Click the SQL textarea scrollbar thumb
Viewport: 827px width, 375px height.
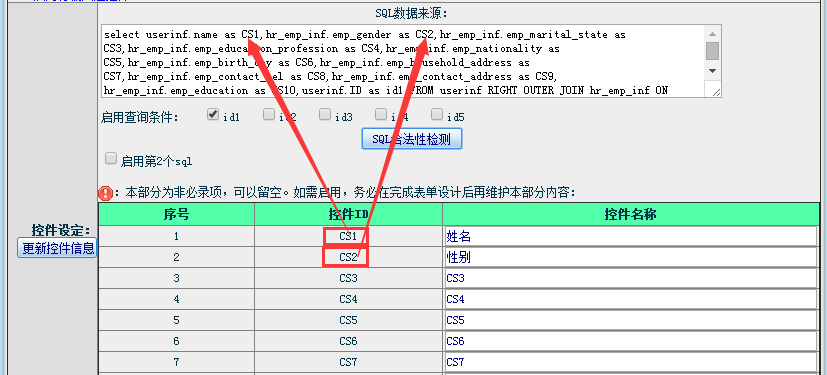point(713,51)
